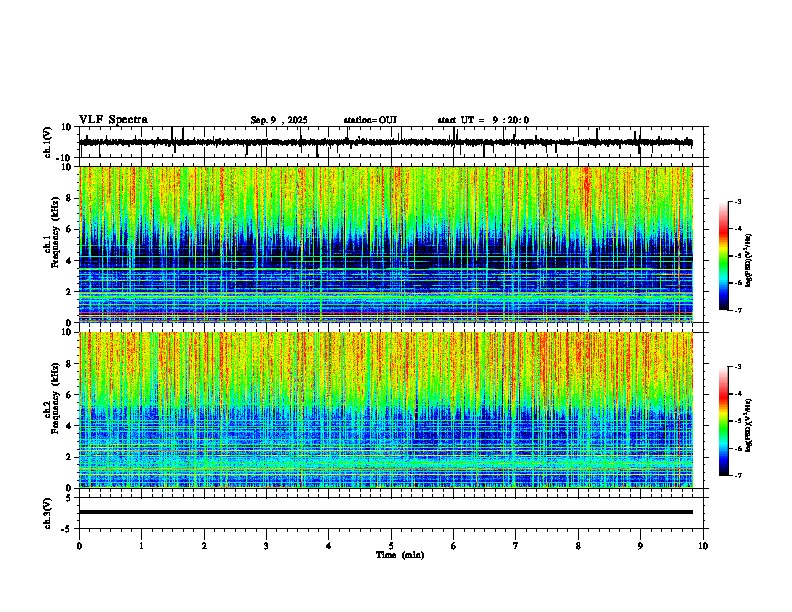Click the date "Sep. 9, 2025" in the header
The height and width of the screenshot is (612, 792).
pyautogui.click(x=279, y=120)
